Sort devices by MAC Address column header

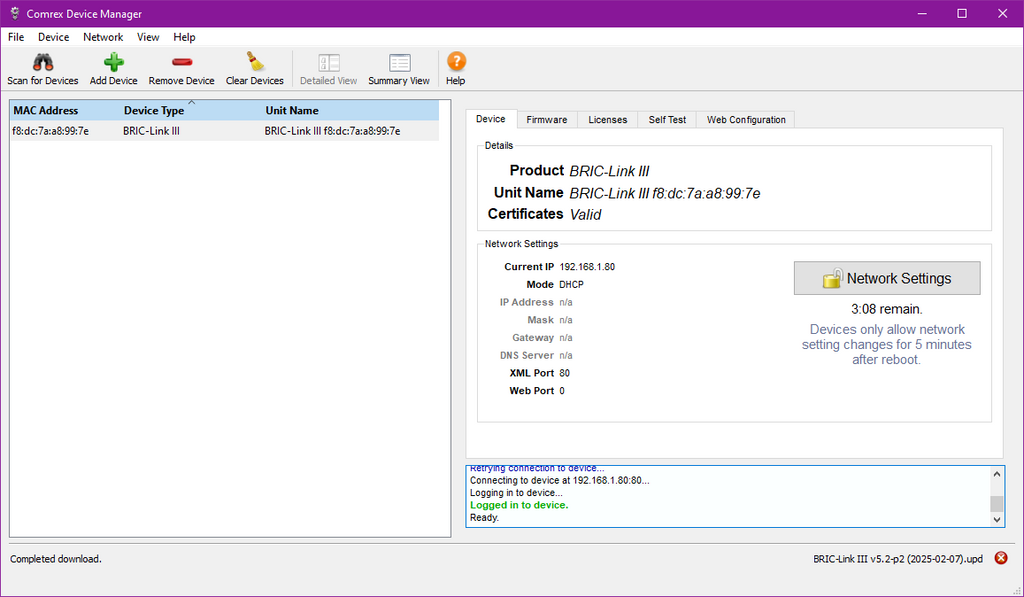(46, 111)
